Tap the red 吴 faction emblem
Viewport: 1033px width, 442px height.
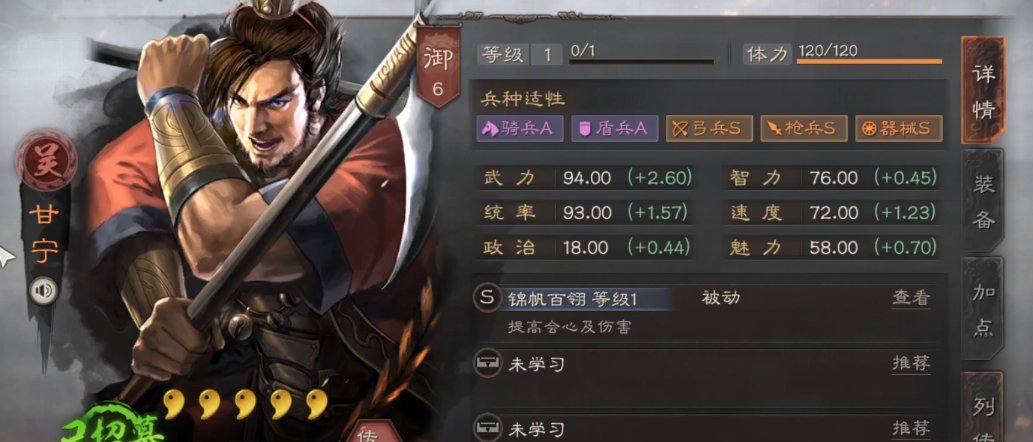tap(47, 161)
